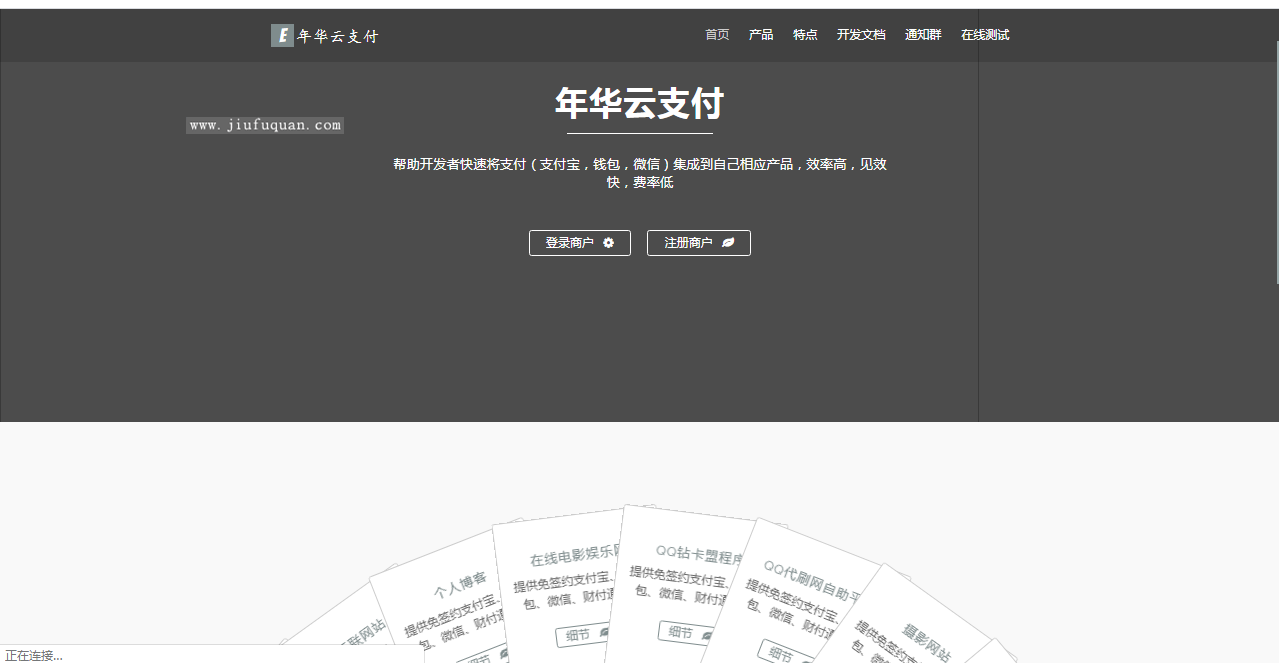Image resolution: width=1279 pixels, height=663 pixels.
Task: Click the 登录商户 button
Action: tap(580, 243)
